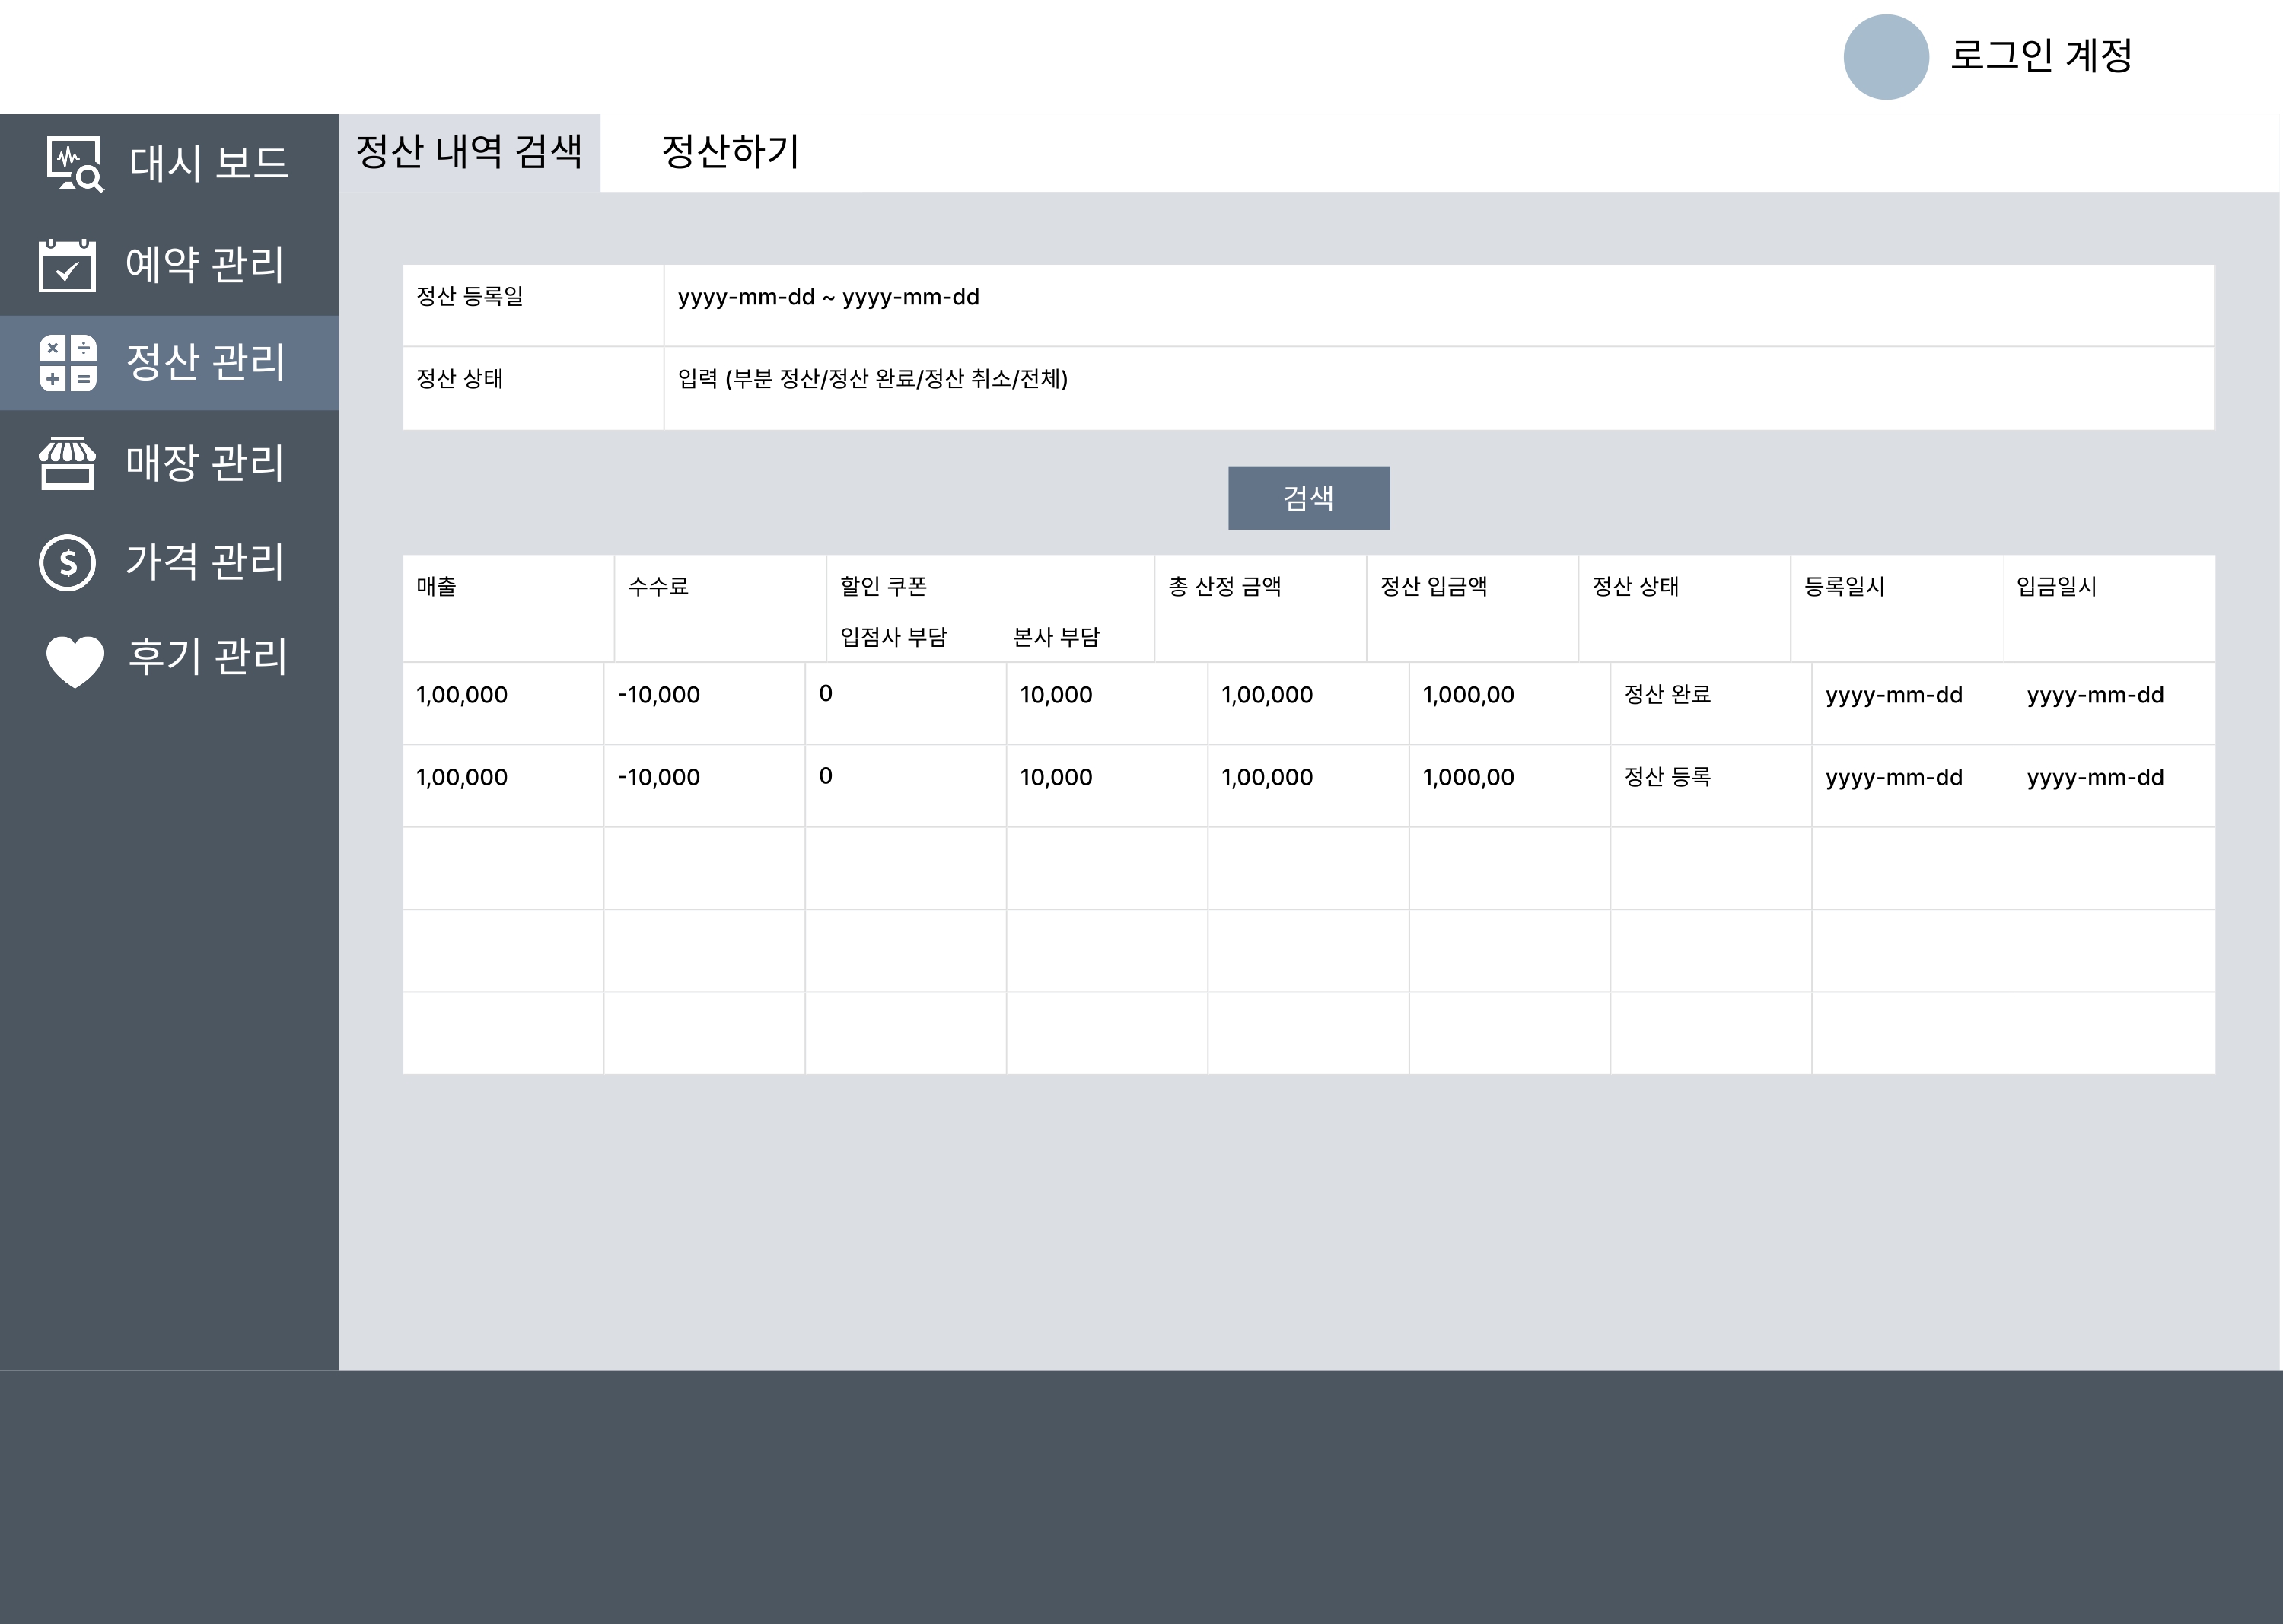The height and width of the screenshot is (1624, 2283).
Task: Click the 총 산정 금액 column header
Action: pyautogui.click(x=1225, y=587)
